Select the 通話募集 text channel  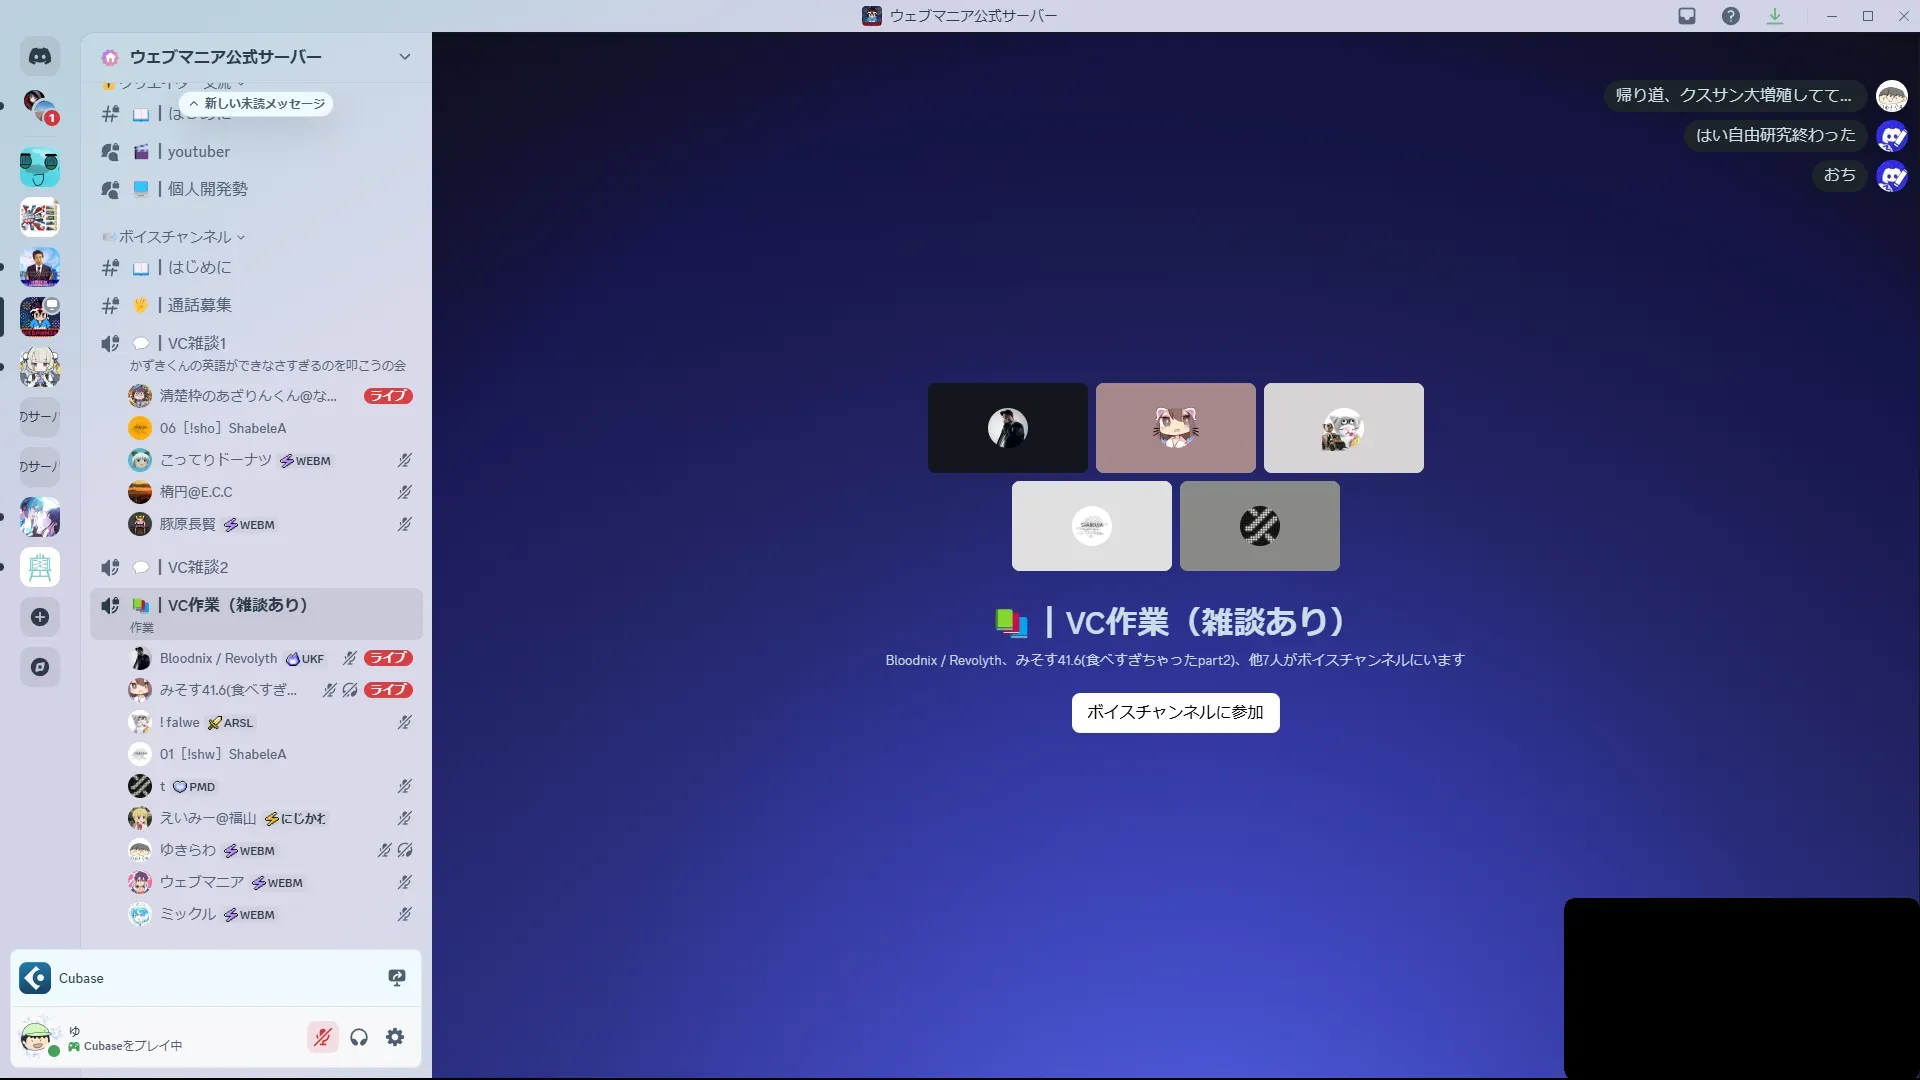click(x=199, y=305)
